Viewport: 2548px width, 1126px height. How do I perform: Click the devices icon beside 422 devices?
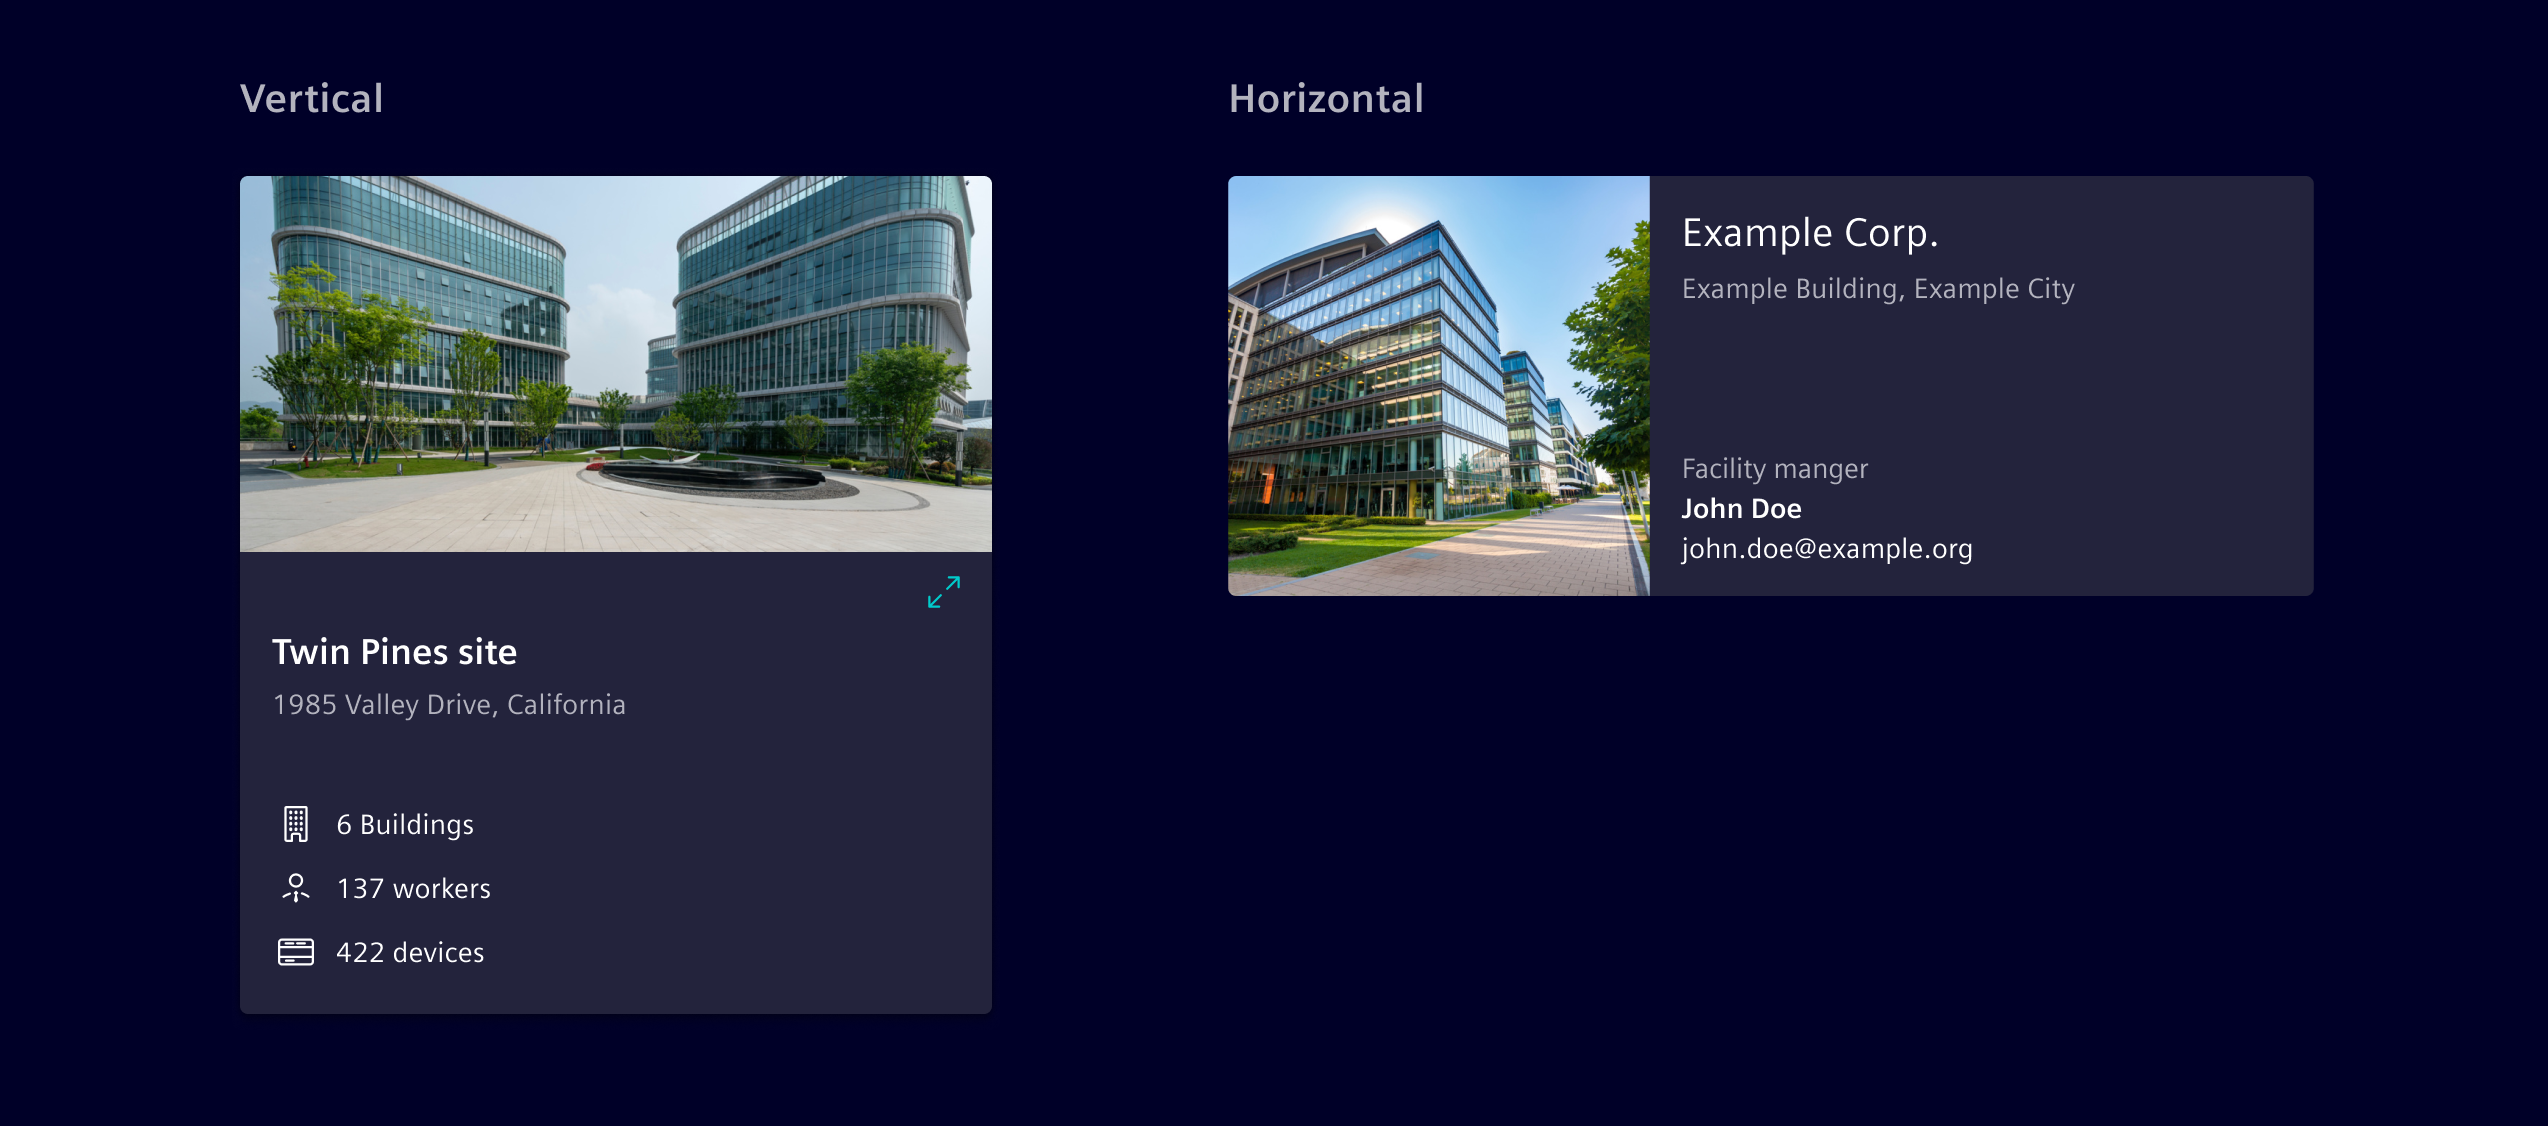point(295,952)
